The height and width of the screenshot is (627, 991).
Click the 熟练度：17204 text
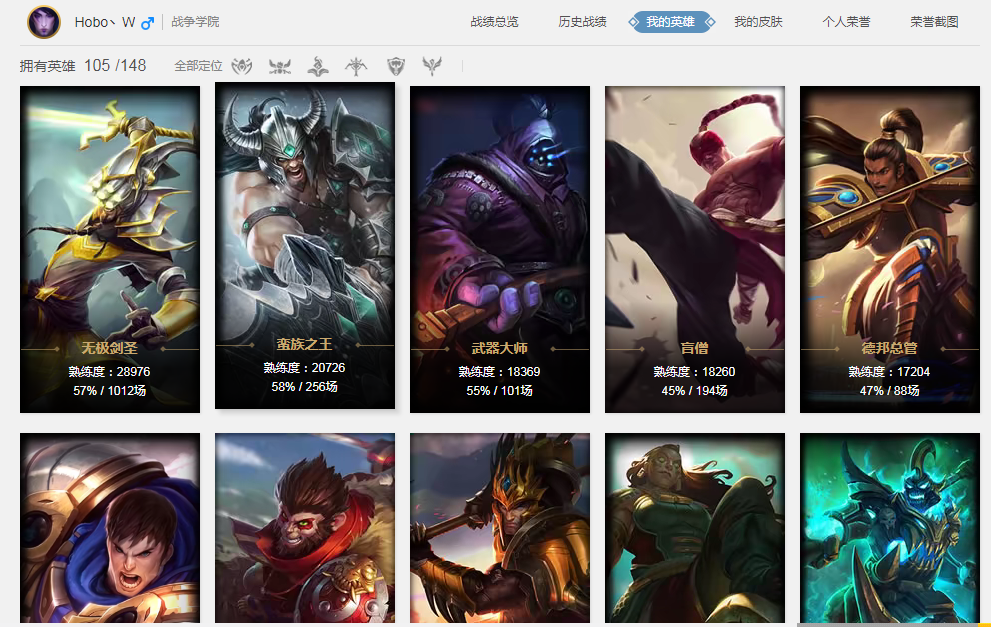889,372
